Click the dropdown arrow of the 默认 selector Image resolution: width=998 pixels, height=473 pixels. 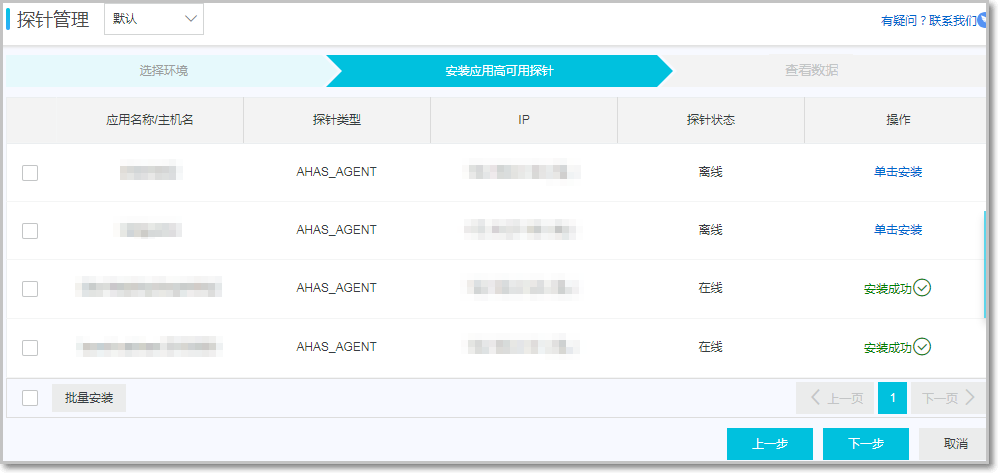pyautogui.click(x=190, y=19)
